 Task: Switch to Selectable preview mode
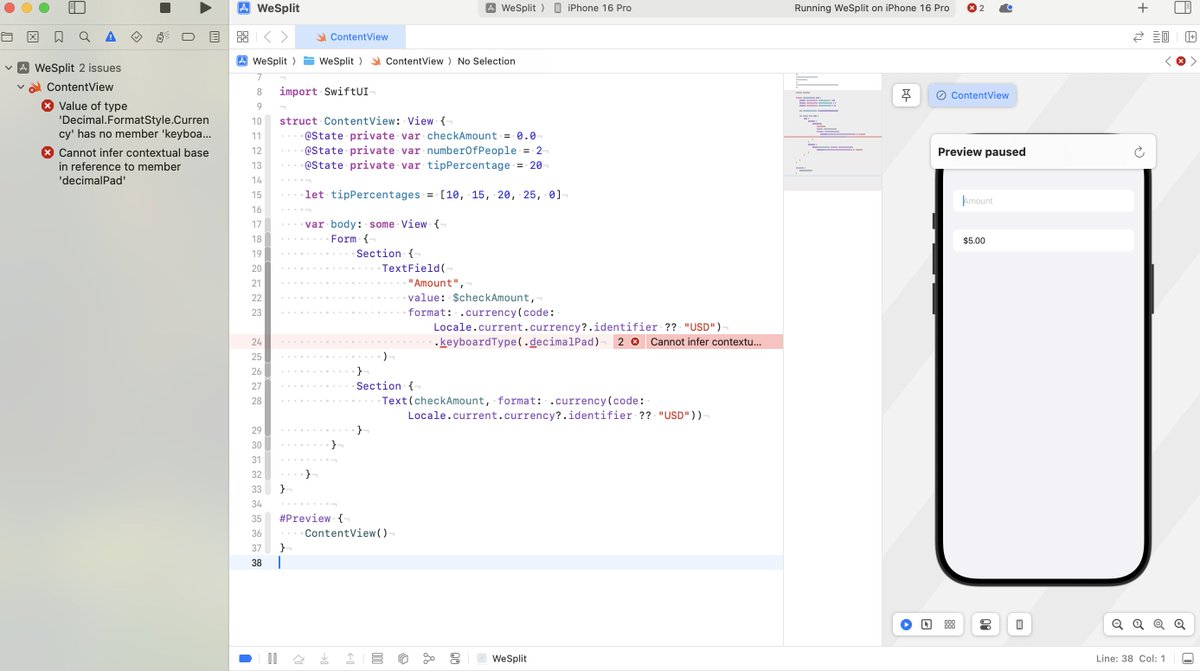tap(927, 624)
